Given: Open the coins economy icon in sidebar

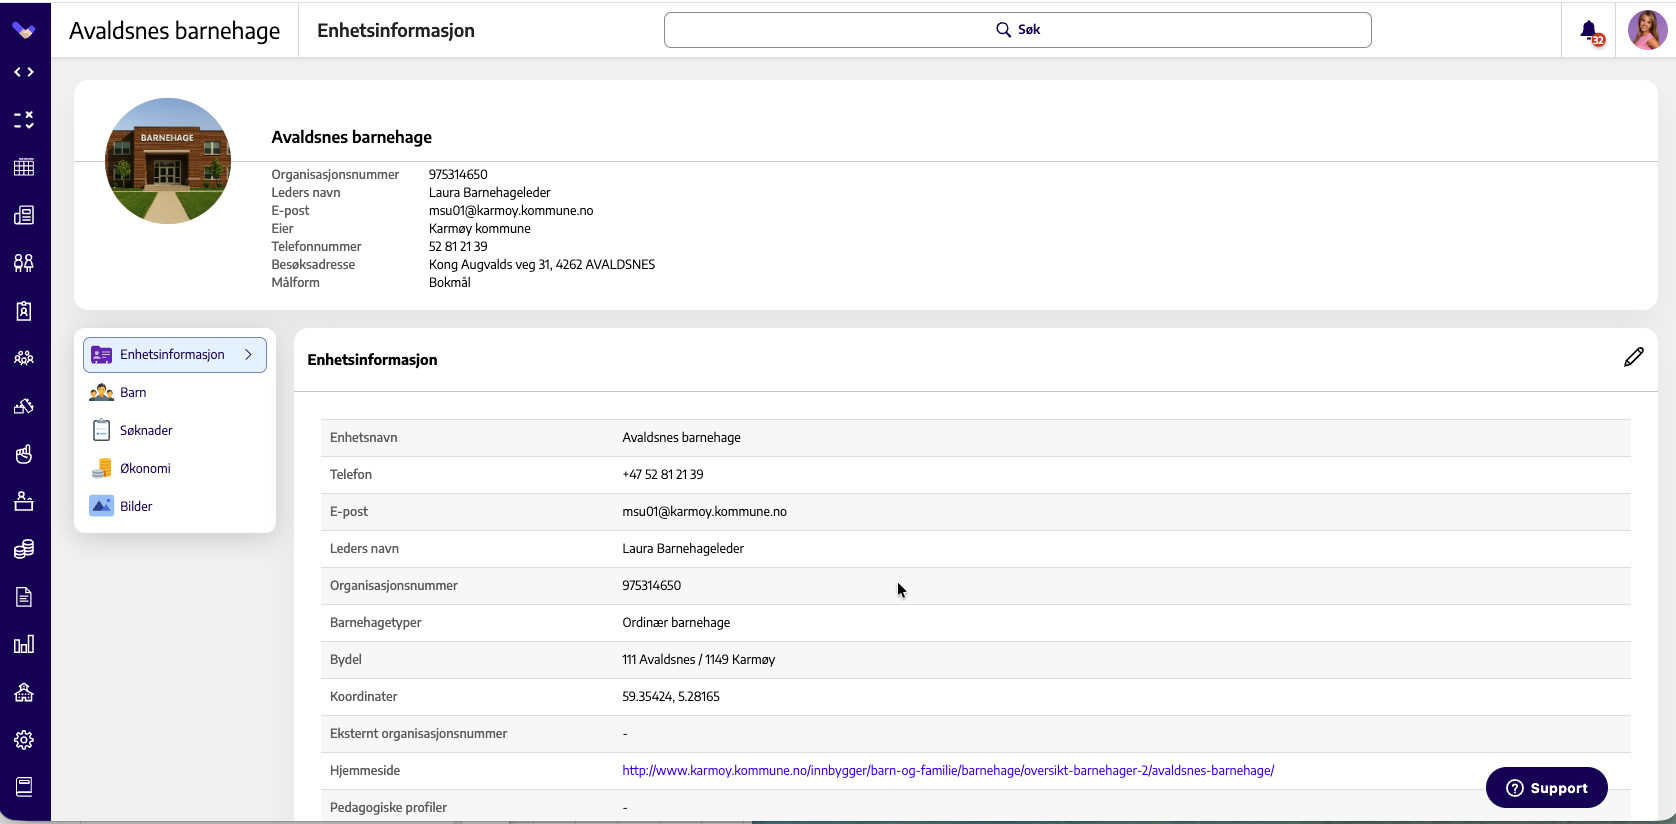Looking at the screenshot, I should (24, 549).
